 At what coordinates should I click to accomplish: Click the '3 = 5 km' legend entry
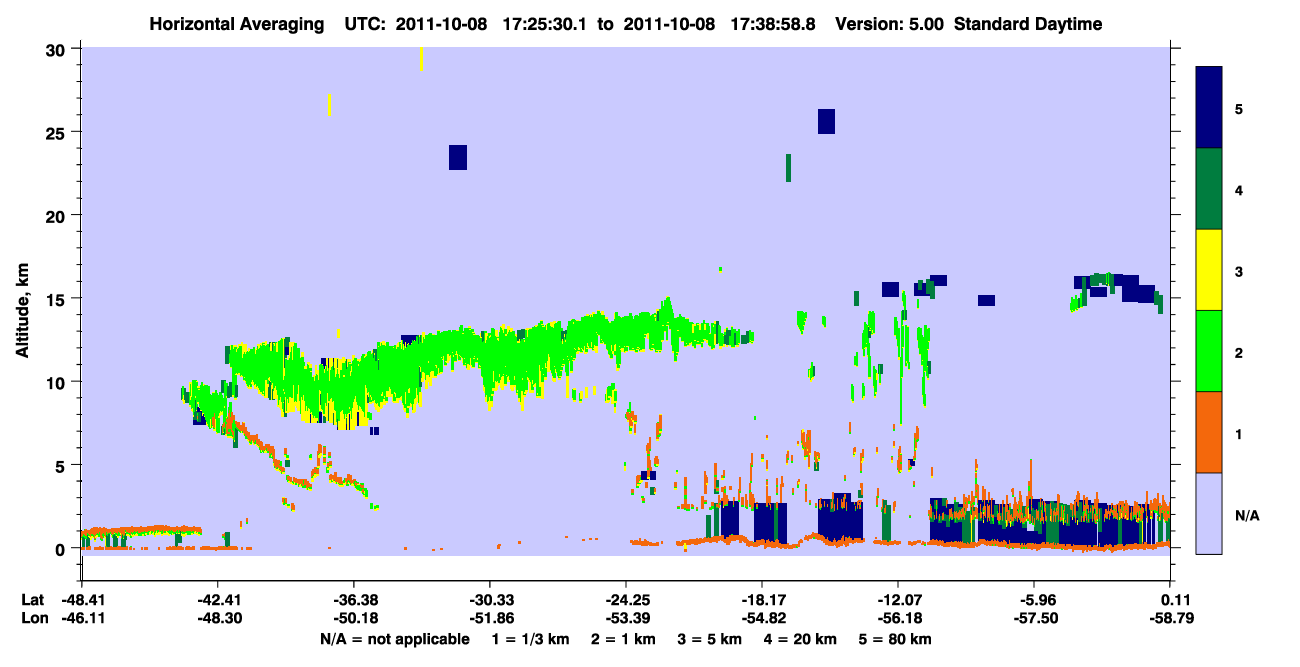[x=710, y=639]
